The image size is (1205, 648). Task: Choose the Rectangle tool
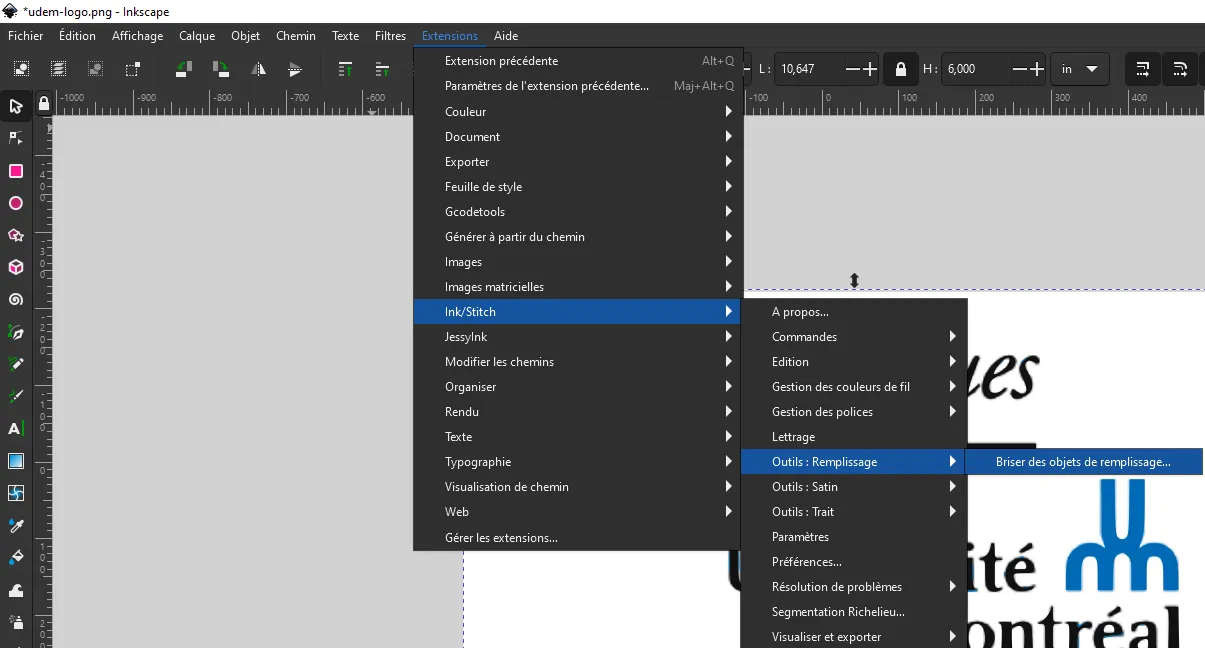point(16,171)
